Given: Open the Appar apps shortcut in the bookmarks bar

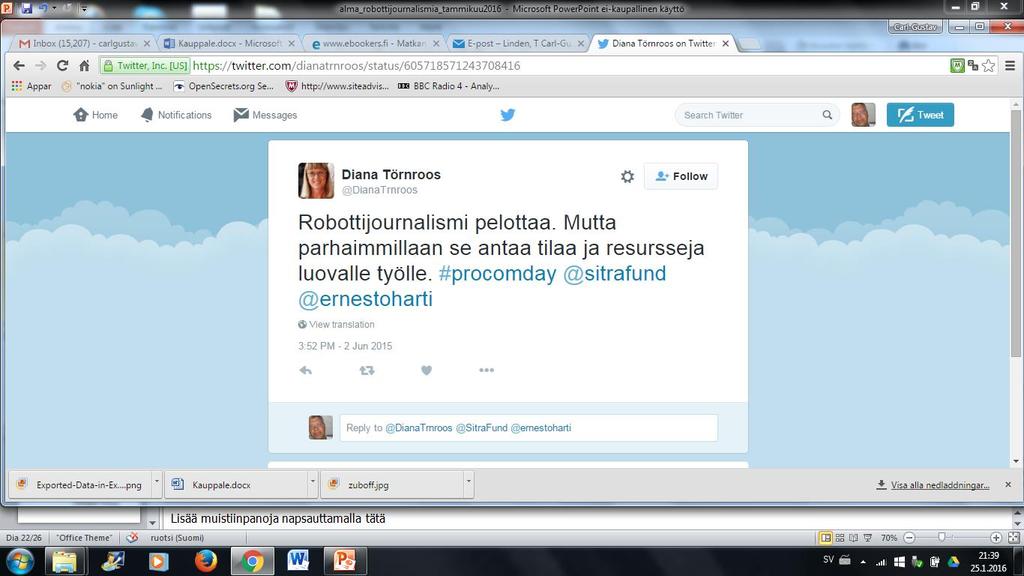Looking at the screenshot, I should pos(31,86).
